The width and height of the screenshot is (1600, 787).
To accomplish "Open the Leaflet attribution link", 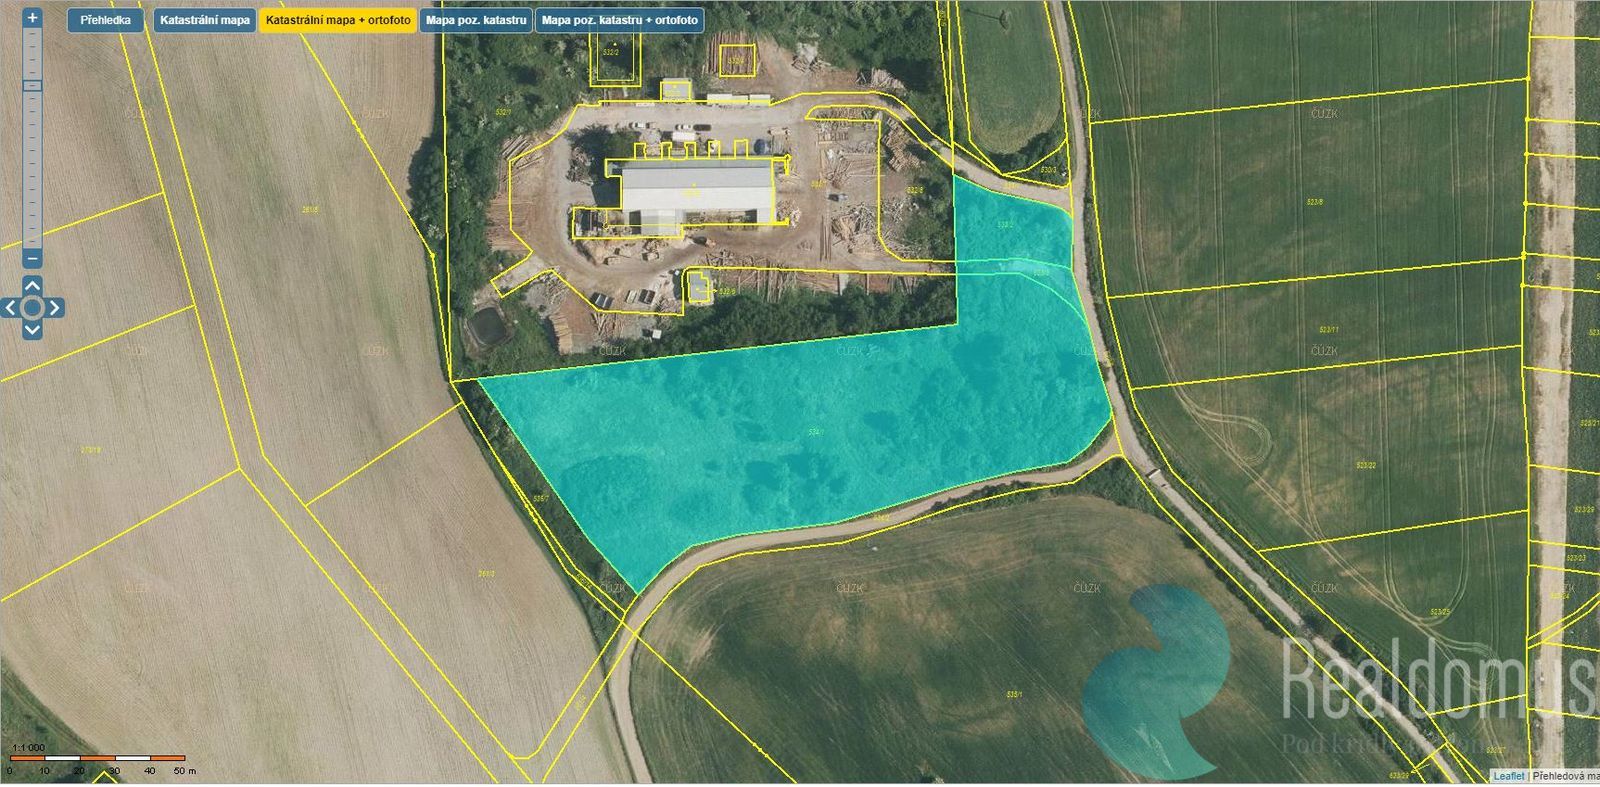I will pyautogui.click(x=1509, y=776).
